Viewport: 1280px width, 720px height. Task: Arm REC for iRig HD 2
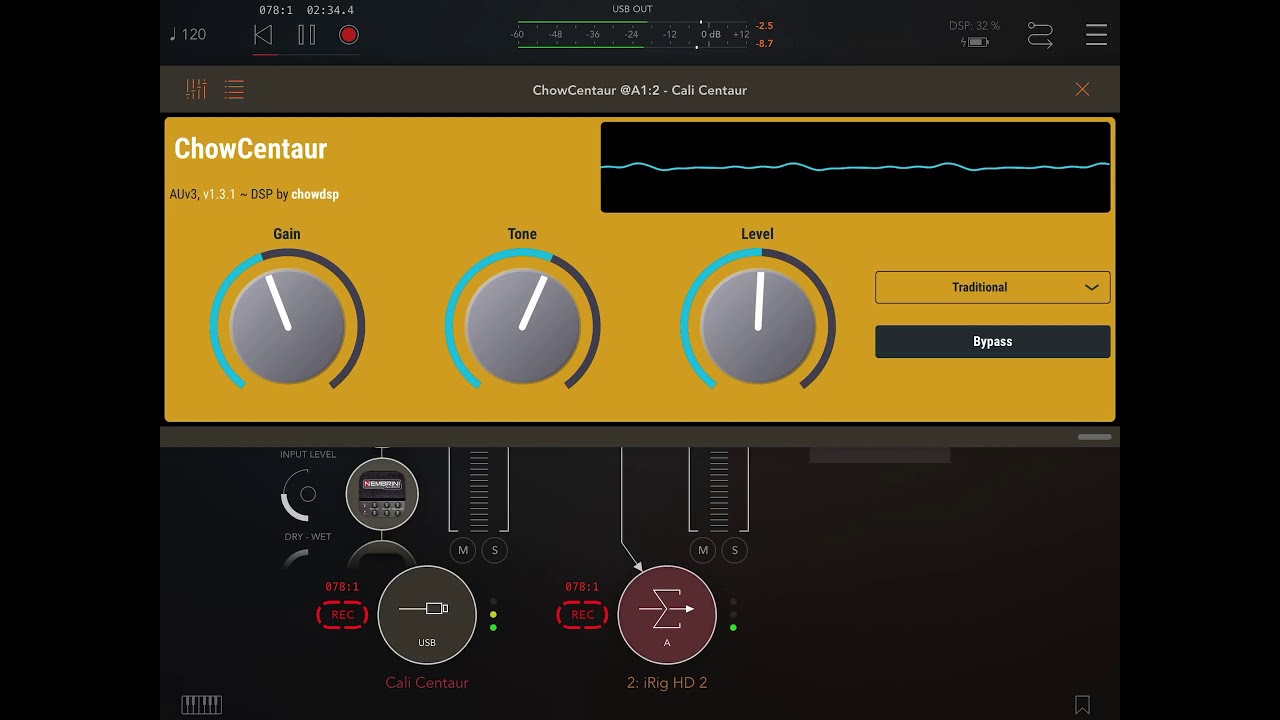click(x=582, y=615)
